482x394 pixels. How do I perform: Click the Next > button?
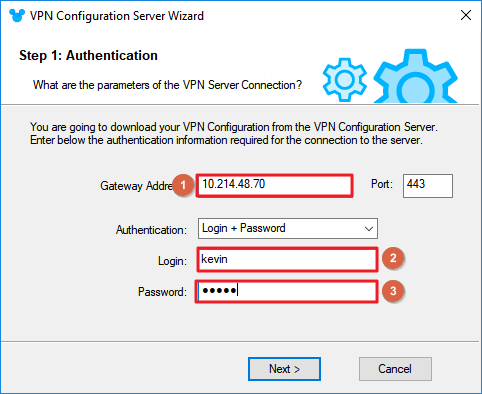tap(284, 369)
